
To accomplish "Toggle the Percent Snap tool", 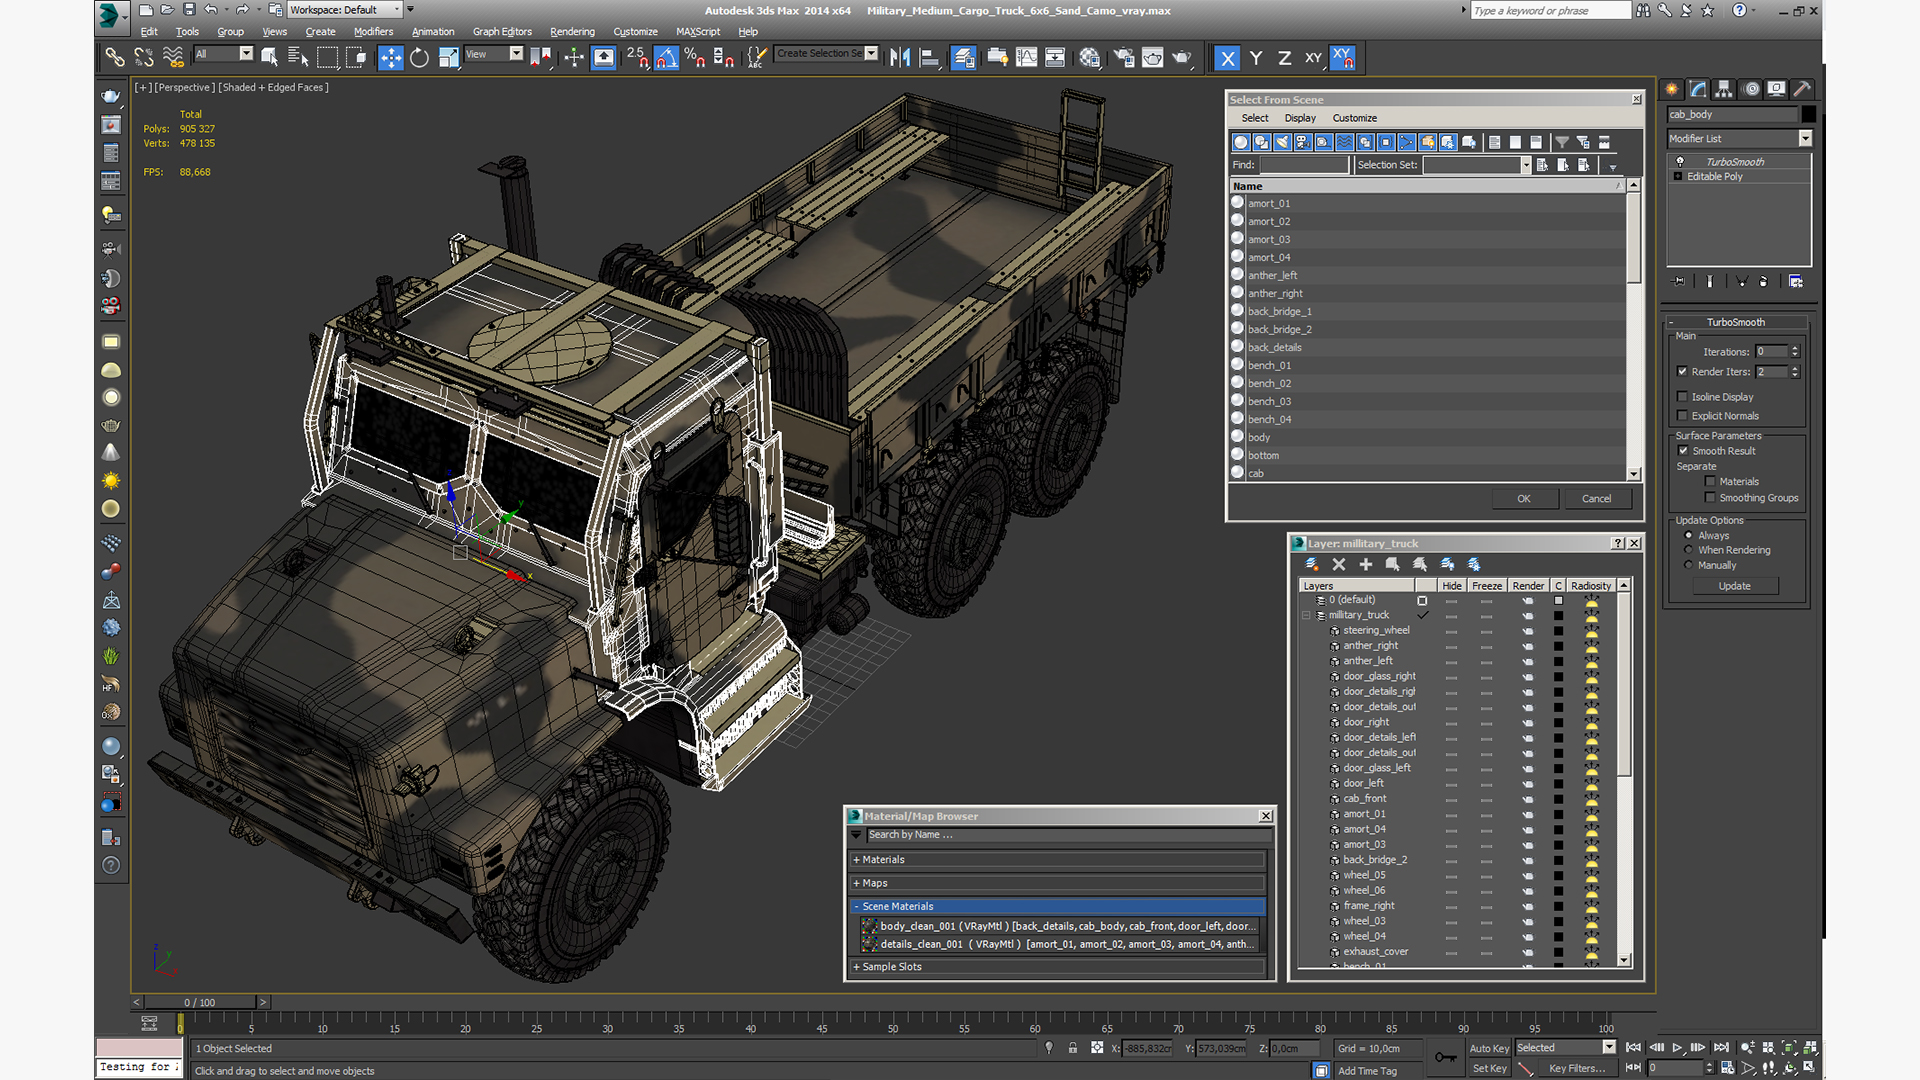I will tap(695, 58).
